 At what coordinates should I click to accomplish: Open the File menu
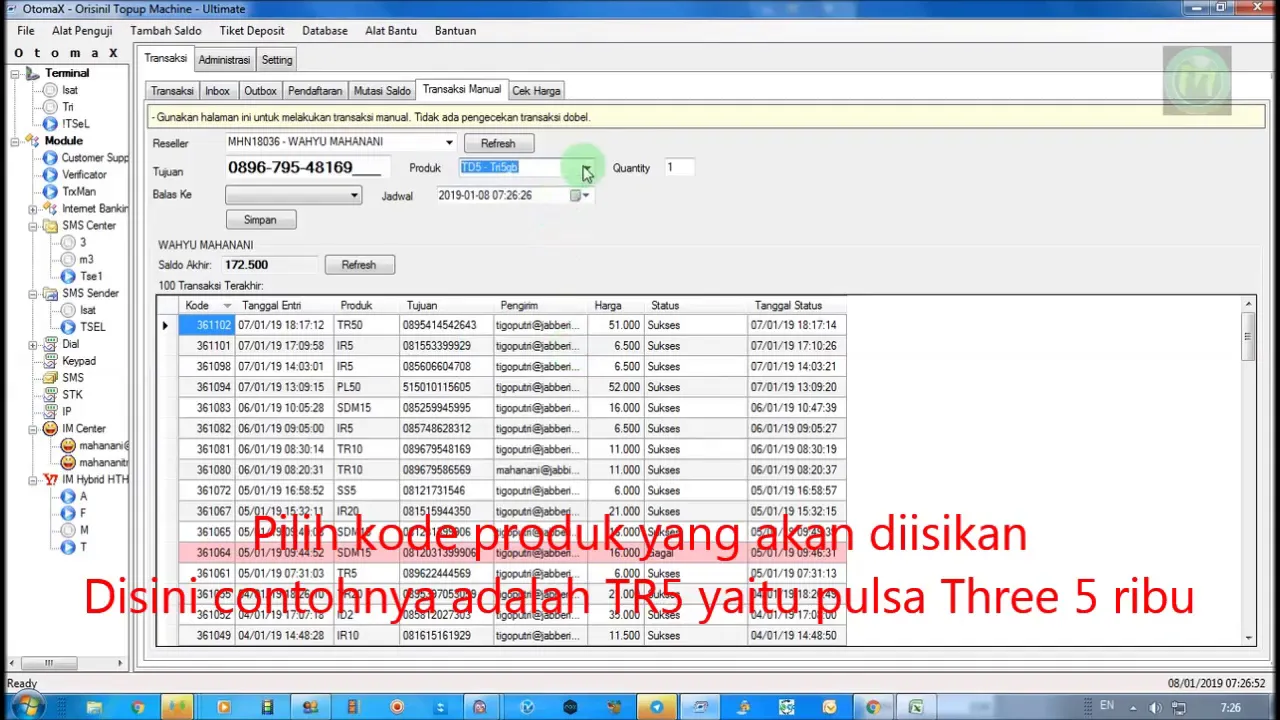point(26,31)
